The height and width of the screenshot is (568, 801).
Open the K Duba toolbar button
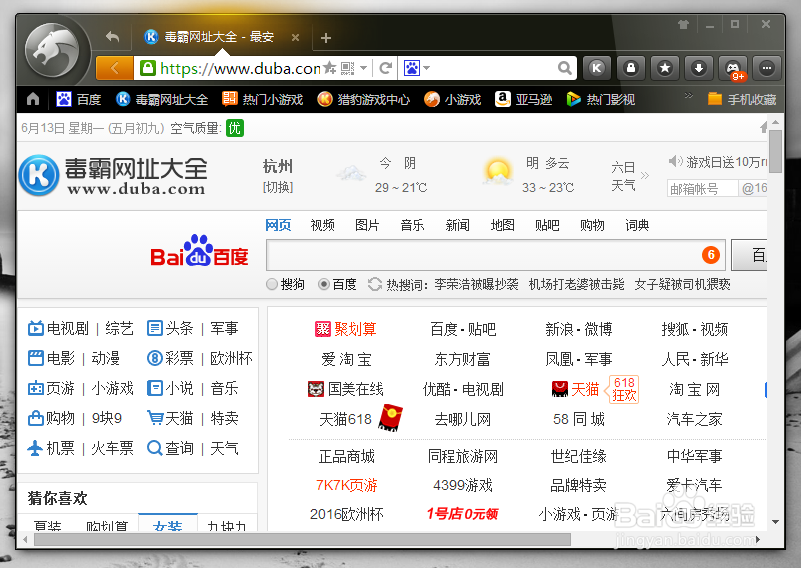(597, 68)
